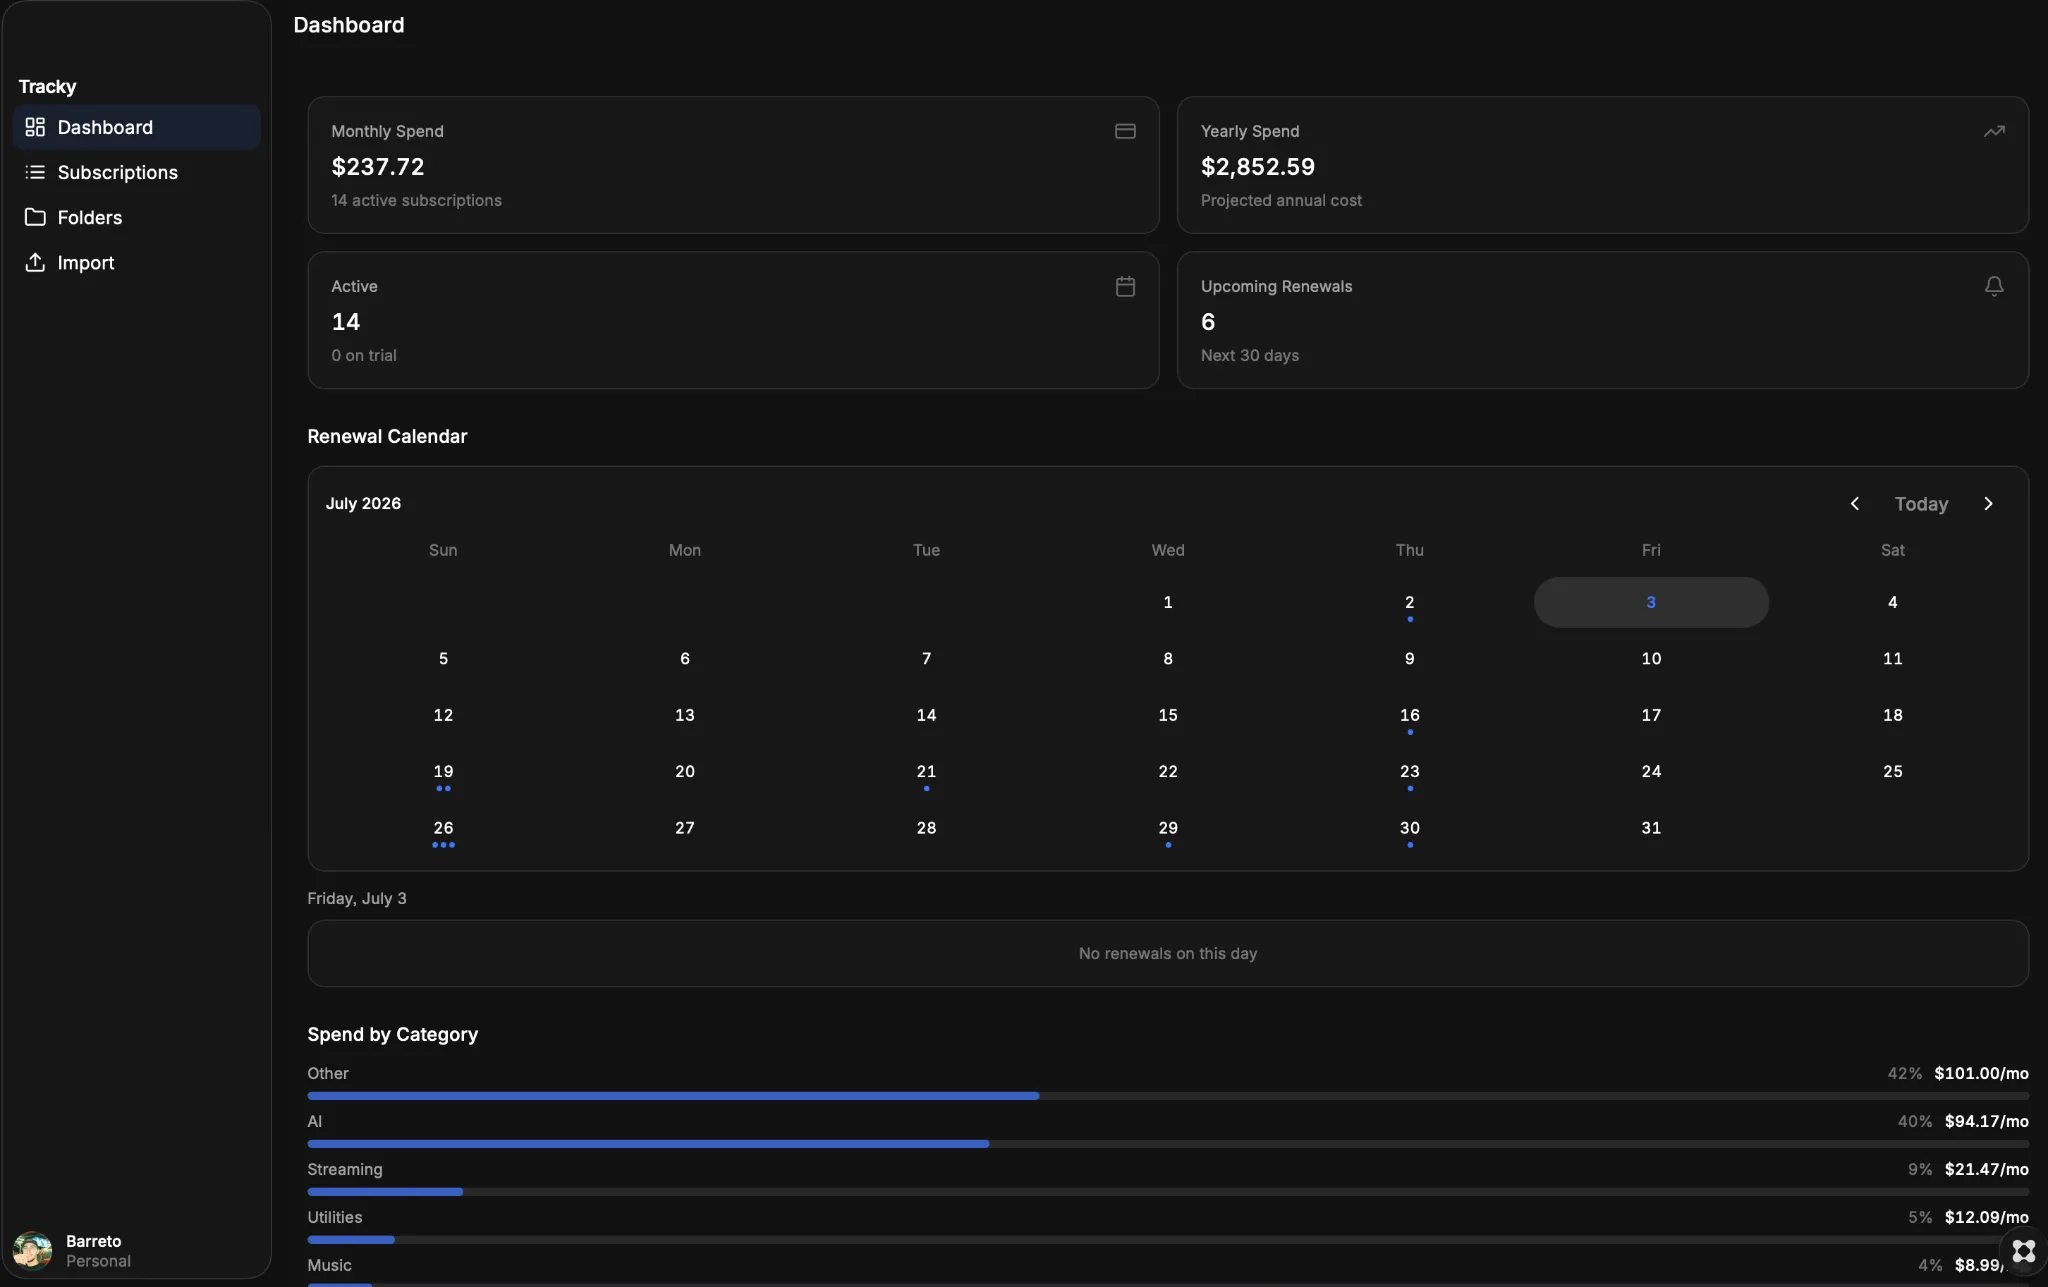
Task: Open the Subscriptions page
Action: (x=137, y=172)
